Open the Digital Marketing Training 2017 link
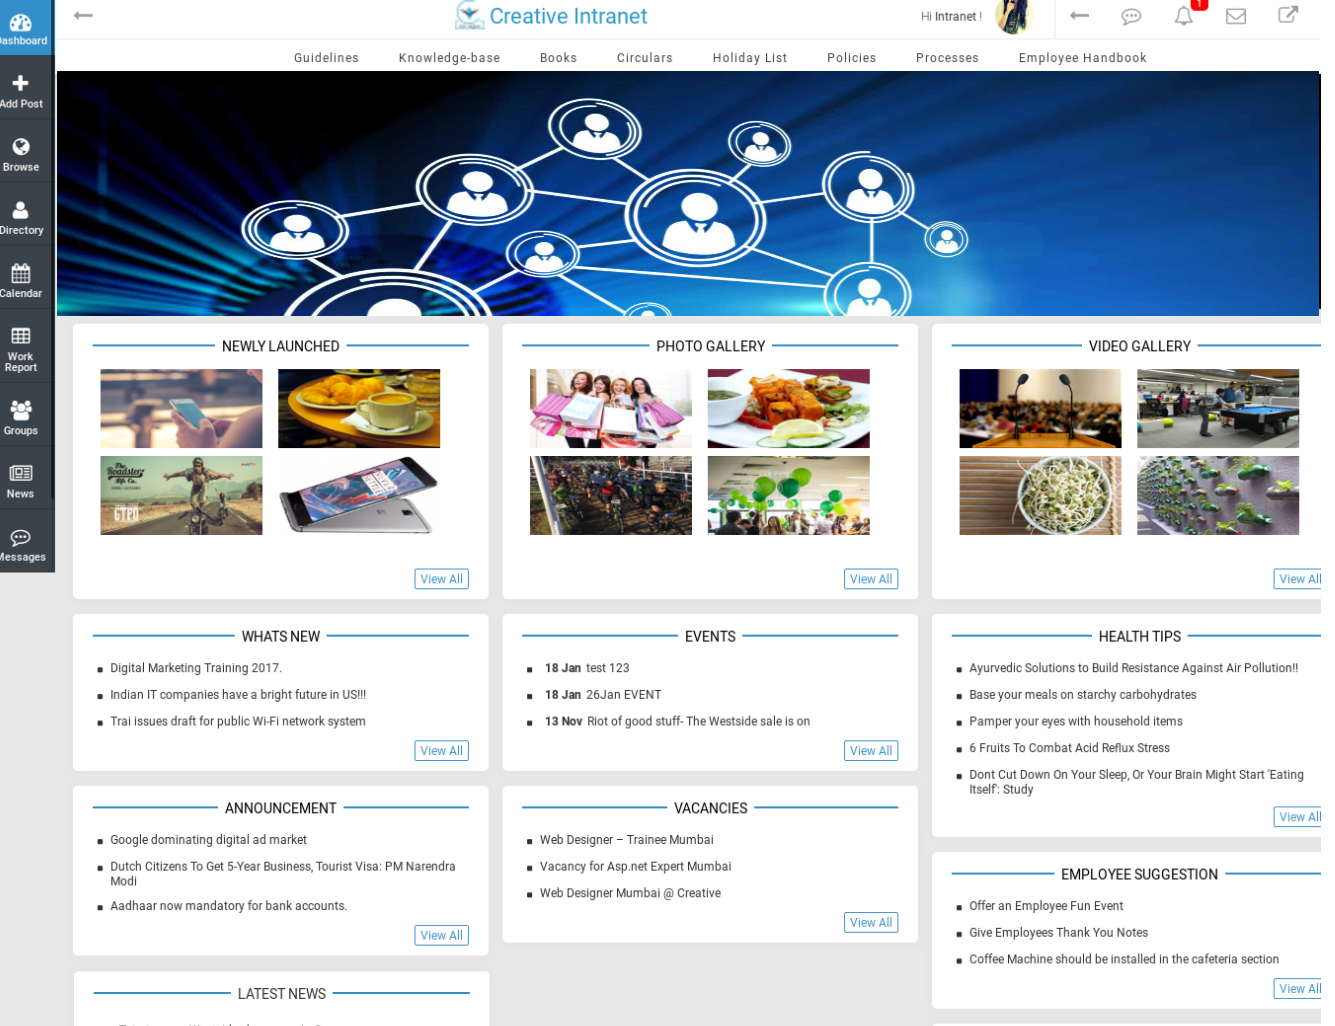The image size is (1335, 1026). pyautogui.click(x=196, y=668)
